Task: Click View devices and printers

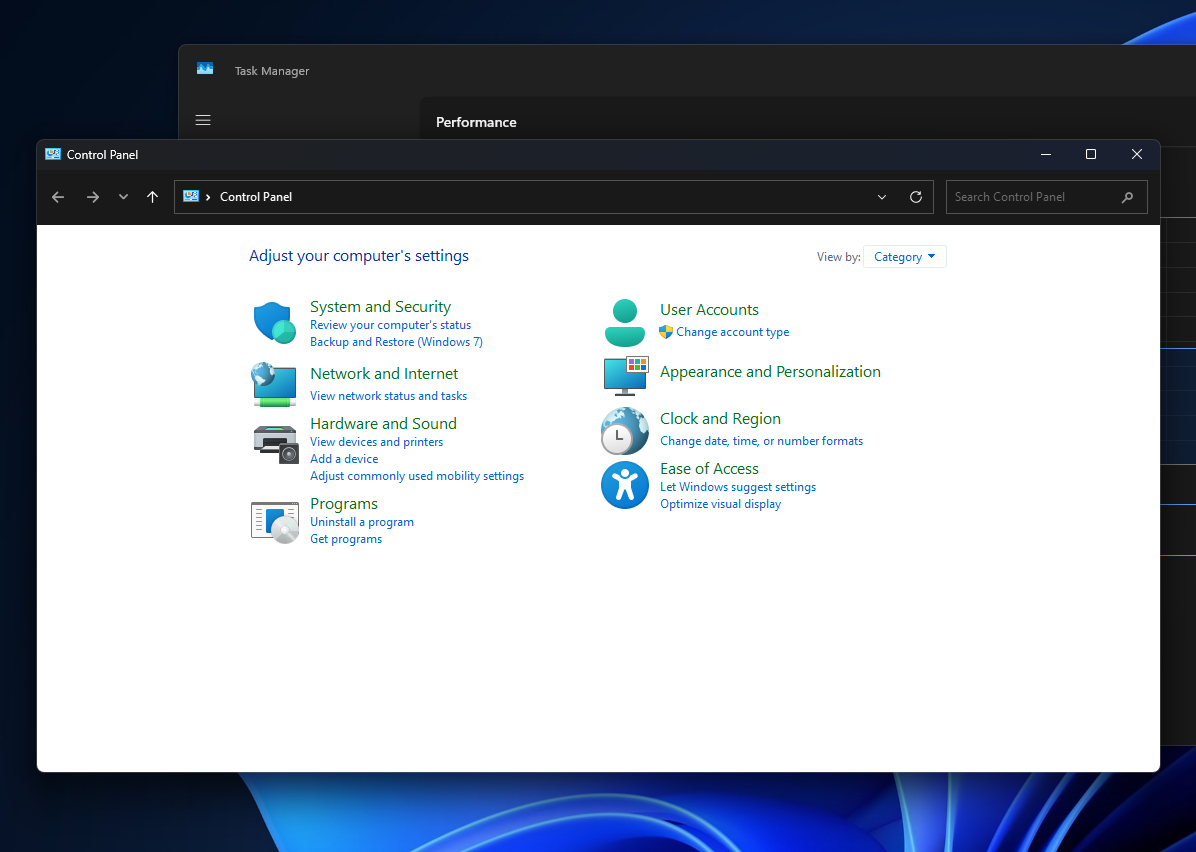Action: (x=377, y=442)
